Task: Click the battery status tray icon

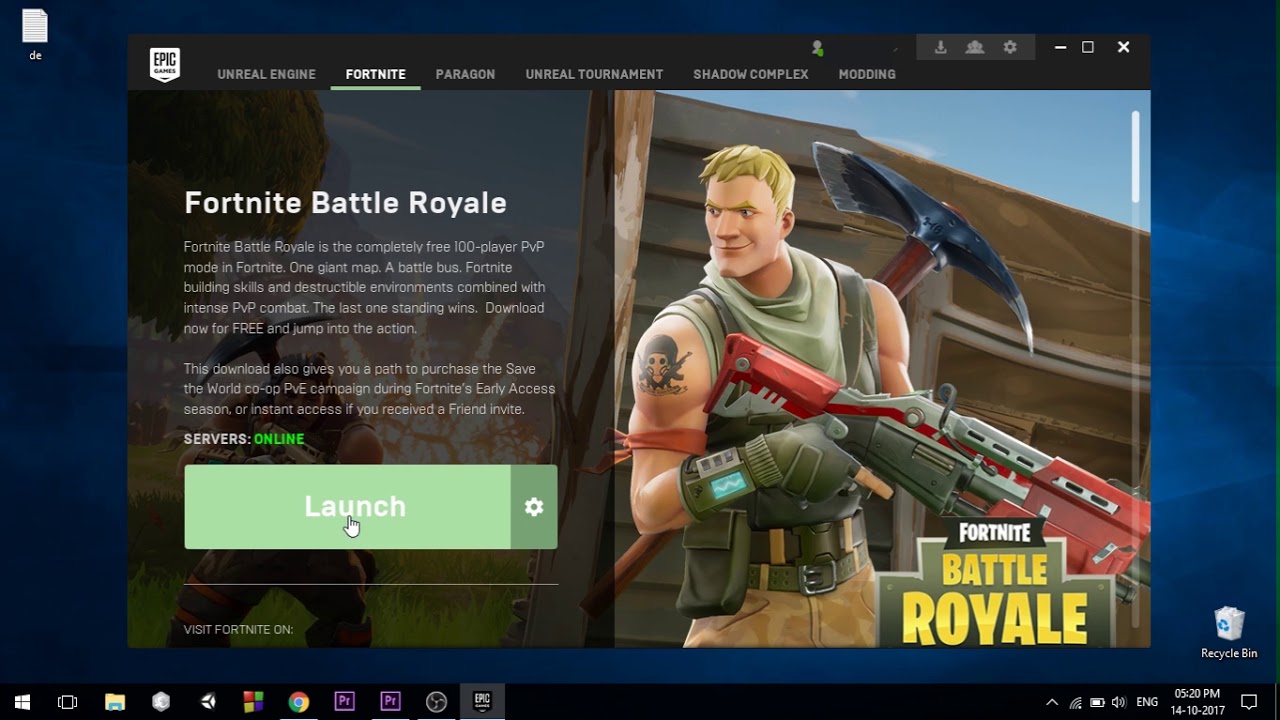Action: coord(1097,702)
